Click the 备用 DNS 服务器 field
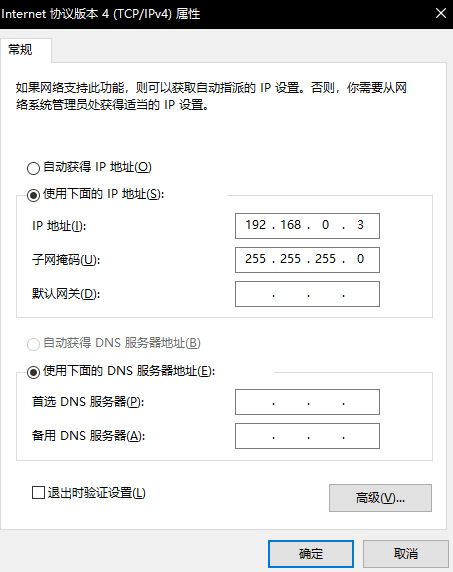The height and width of the screenshot is (572, 453). pos(307,436)
